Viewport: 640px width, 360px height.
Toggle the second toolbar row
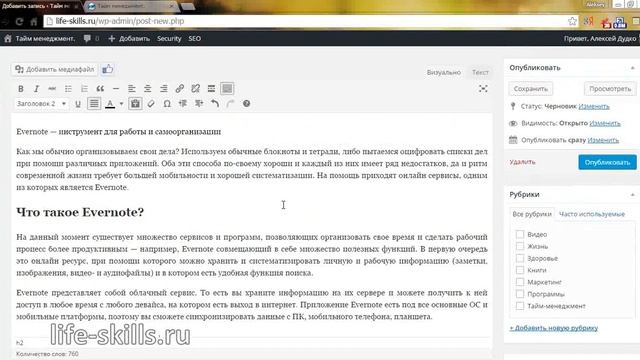tap(227, 89)
